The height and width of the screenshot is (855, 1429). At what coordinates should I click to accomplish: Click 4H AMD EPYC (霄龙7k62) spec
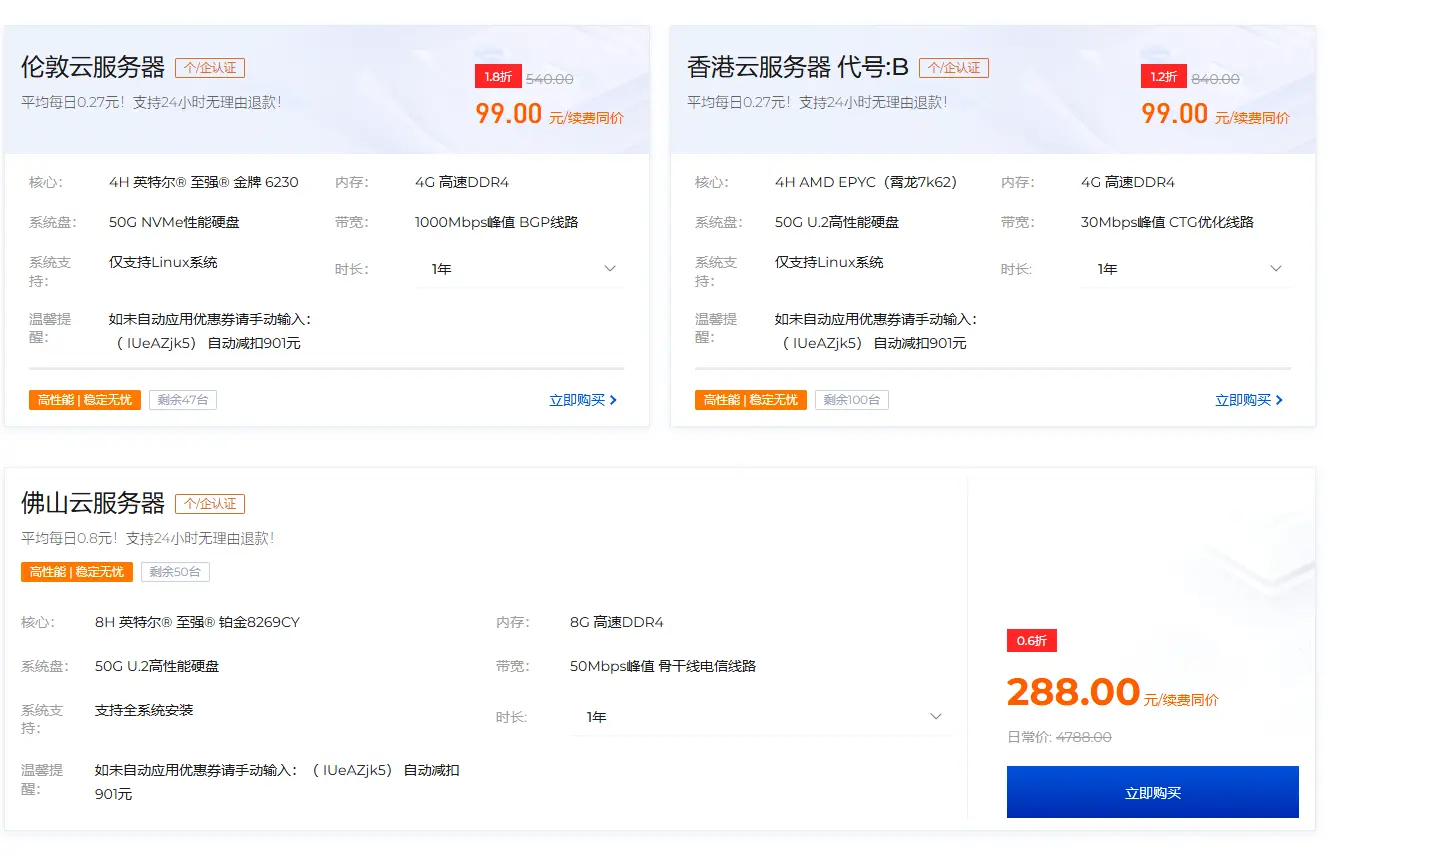click(x=866, y=182)
